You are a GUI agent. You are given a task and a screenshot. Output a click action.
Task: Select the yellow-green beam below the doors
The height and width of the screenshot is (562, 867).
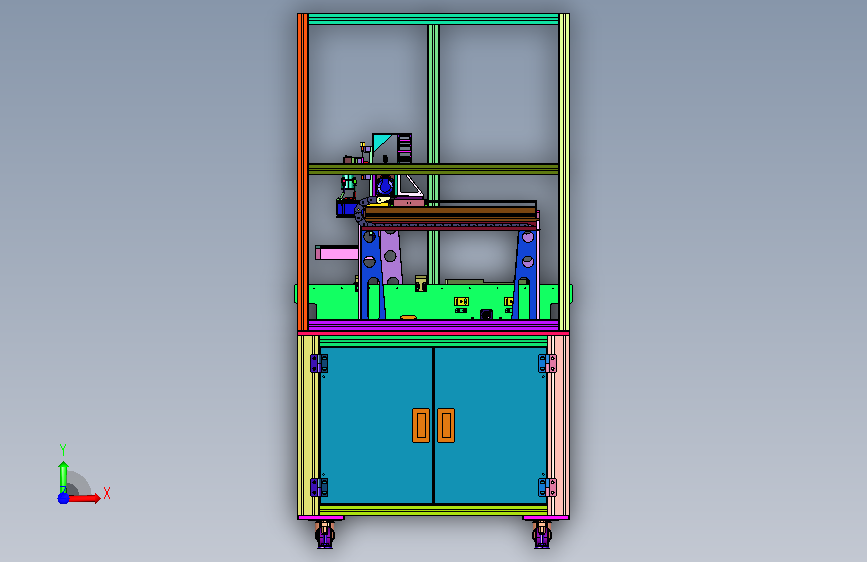point(433,509)
